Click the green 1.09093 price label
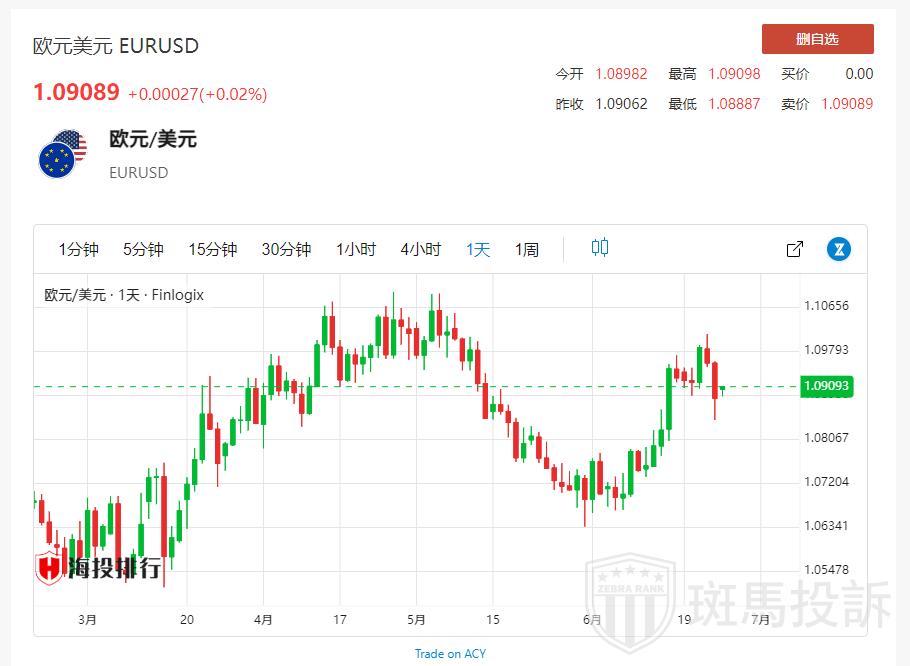Image resolution: width=910 pixels, height=666 pixels. pos(825,386)
